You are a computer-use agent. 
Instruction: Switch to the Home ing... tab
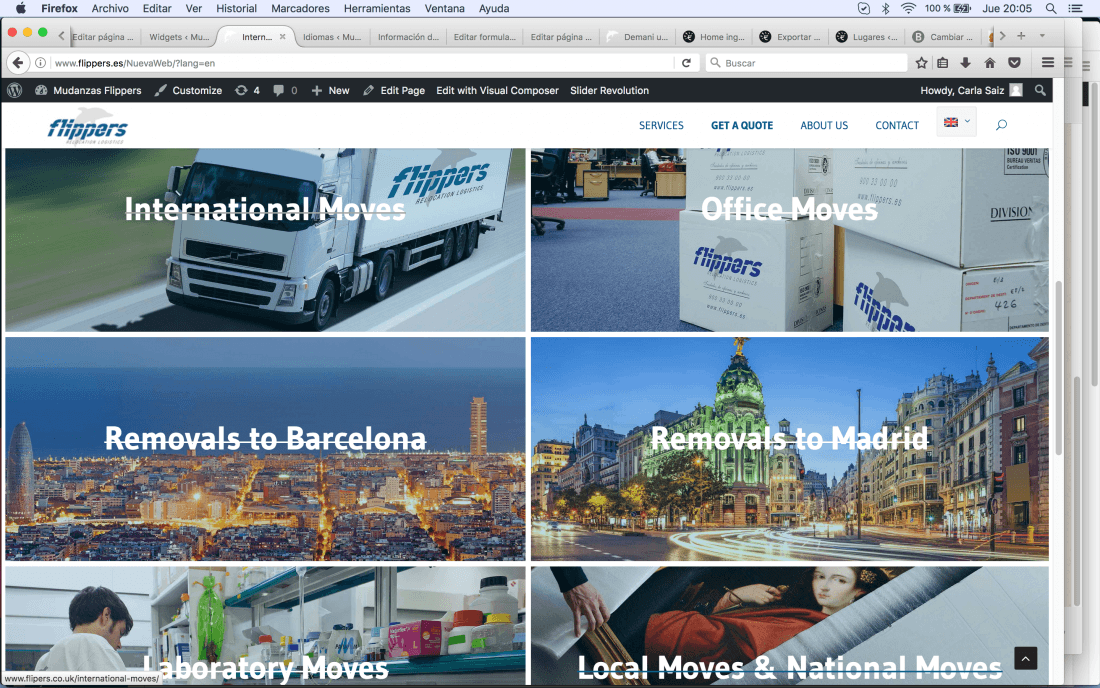click(716, 36)
